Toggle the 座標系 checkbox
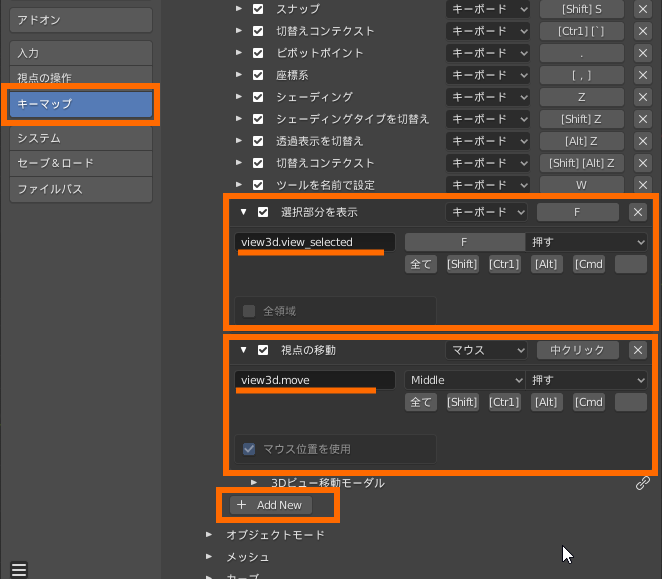Image resolution: width=662 pixels, height=579 pixels. click(258, 75)
